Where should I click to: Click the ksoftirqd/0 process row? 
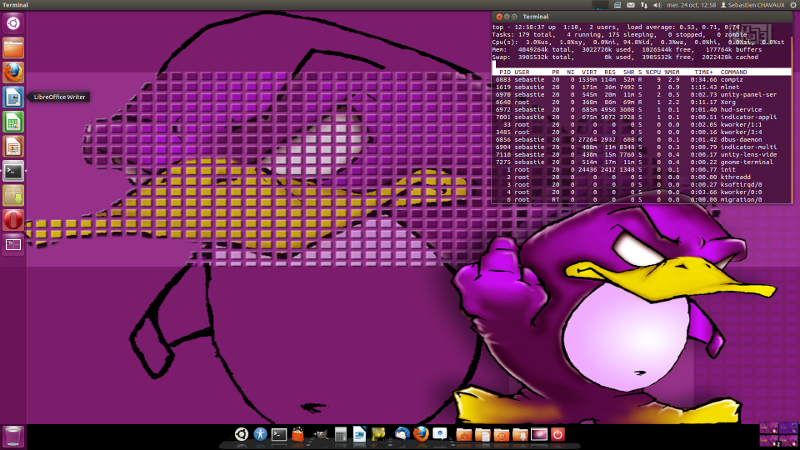tap(642, 185)
